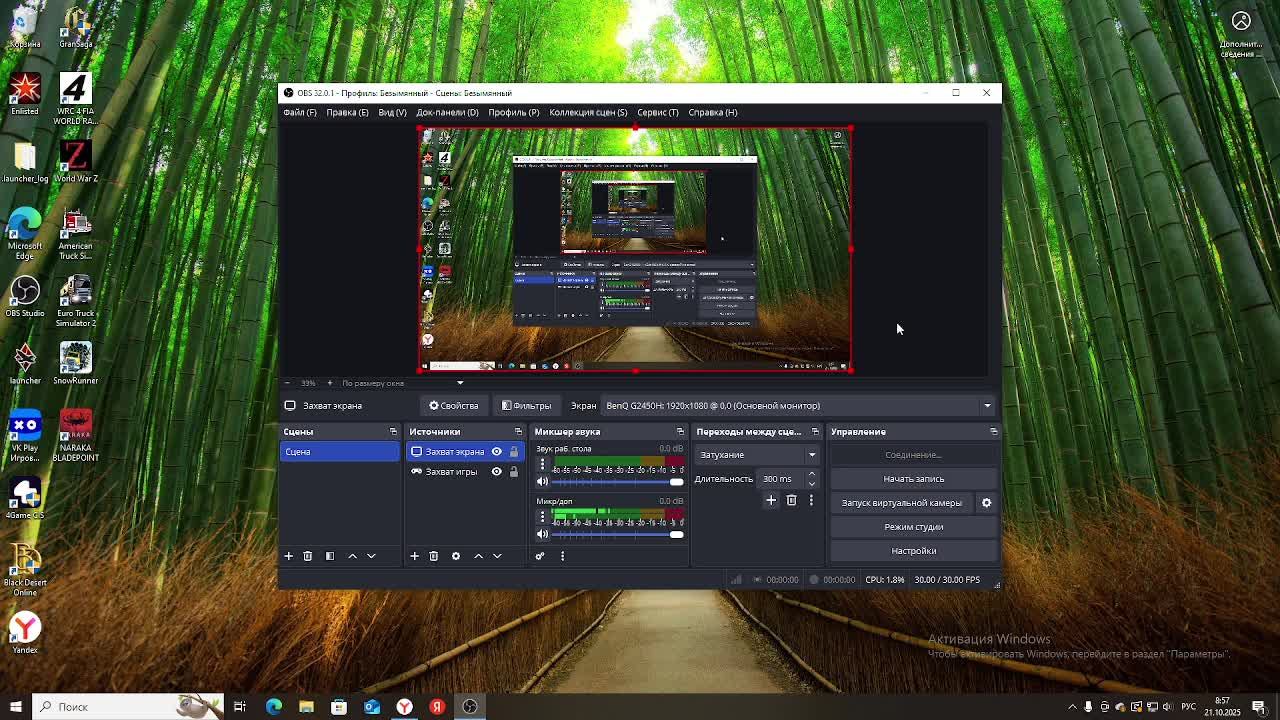The image size is (1280, 720).
Task: Decrease transition duration with the down arrow
Action: tap(811, 483)
